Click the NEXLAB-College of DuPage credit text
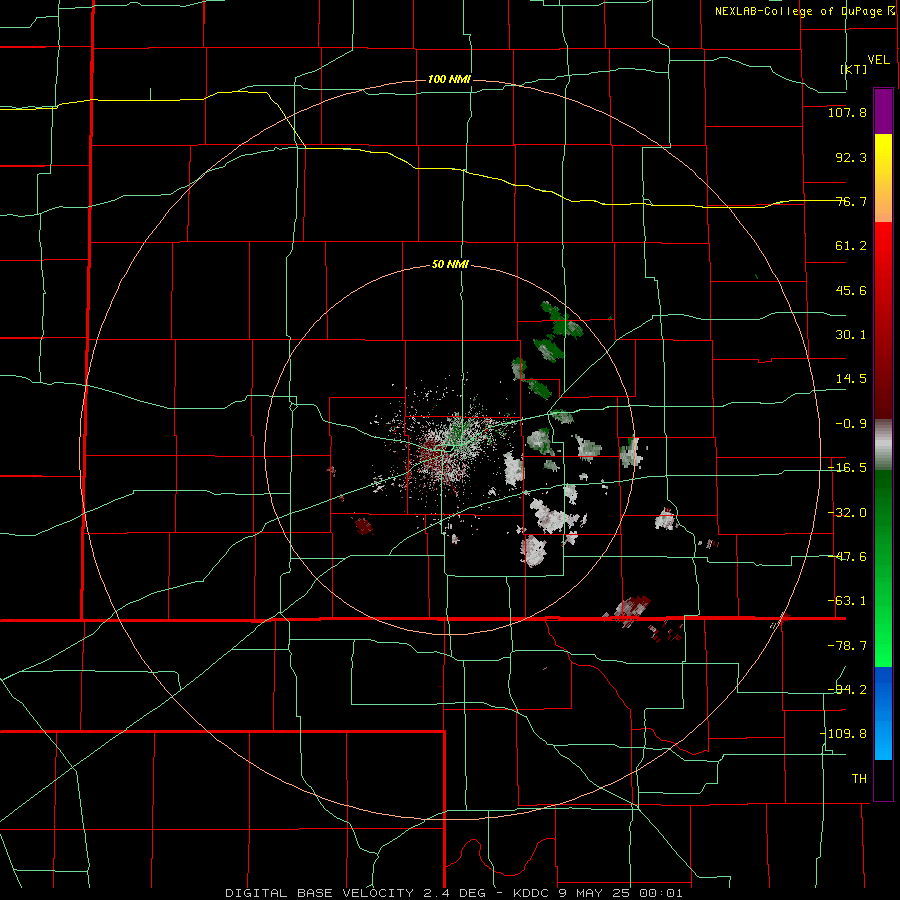 (804, 11)
